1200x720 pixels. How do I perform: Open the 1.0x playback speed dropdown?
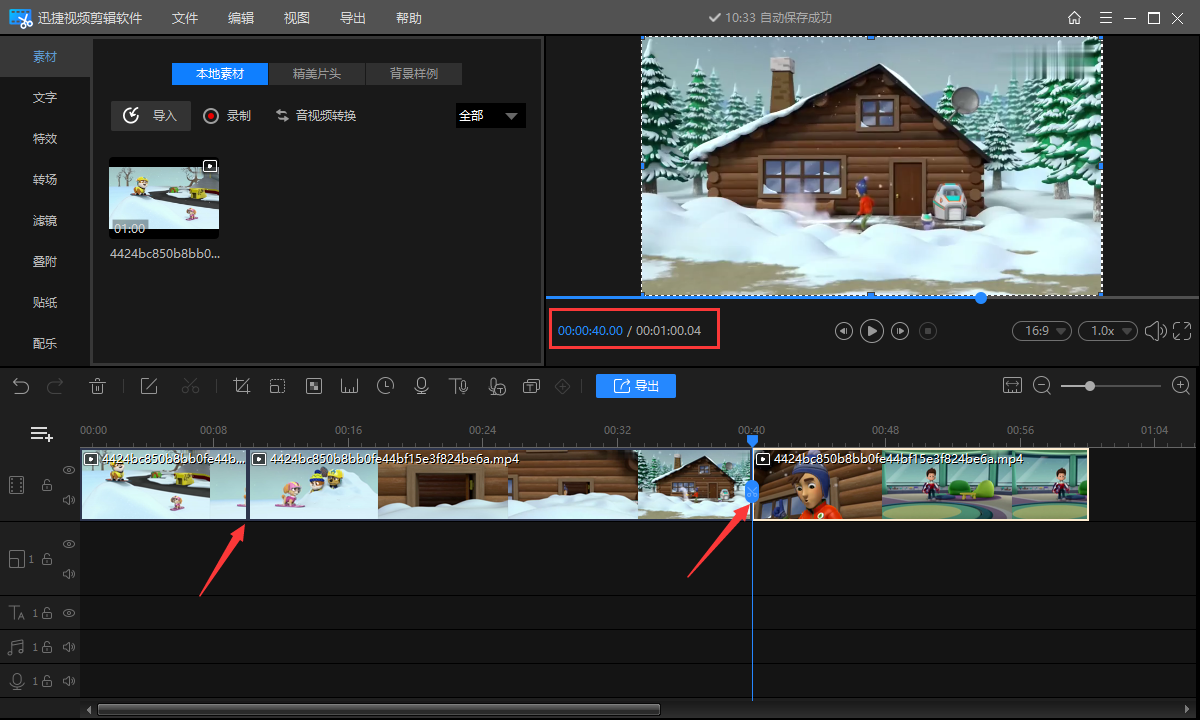pos(1108,331)
